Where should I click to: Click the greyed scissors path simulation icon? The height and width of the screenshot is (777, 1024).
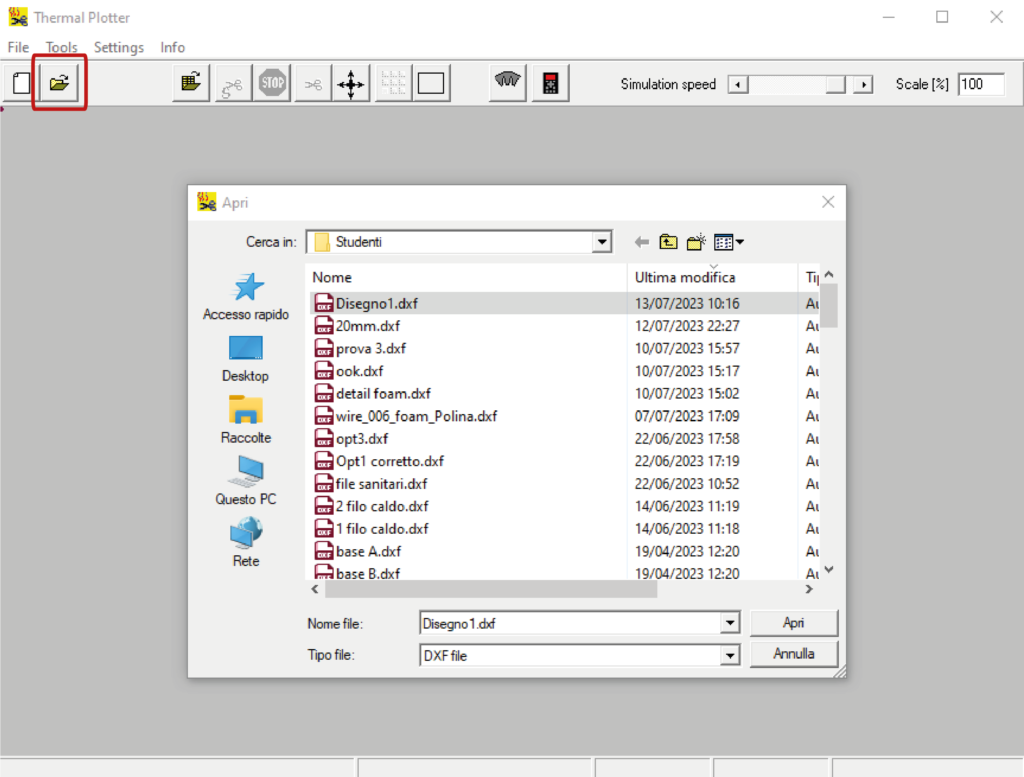point(232,83)
